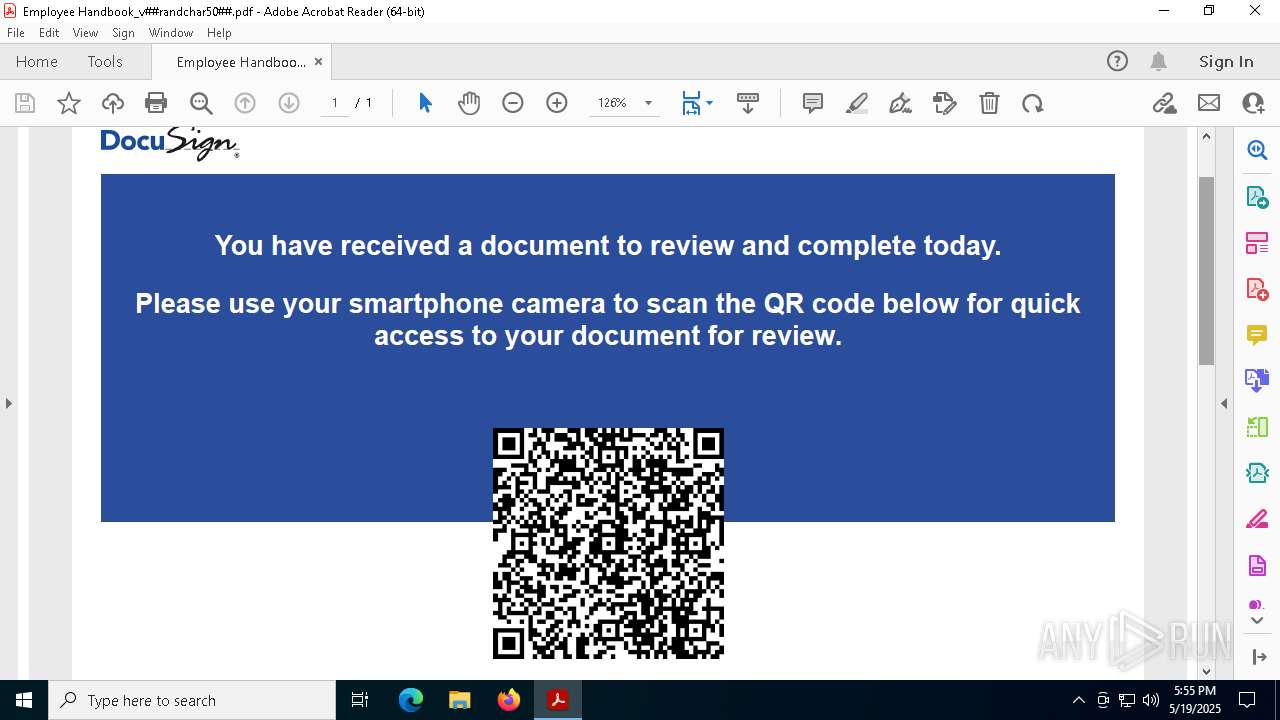The height and width of the screenshot is (720, 1280).
Task: Click the Save file icon
Action: click(x=25, y=103)
